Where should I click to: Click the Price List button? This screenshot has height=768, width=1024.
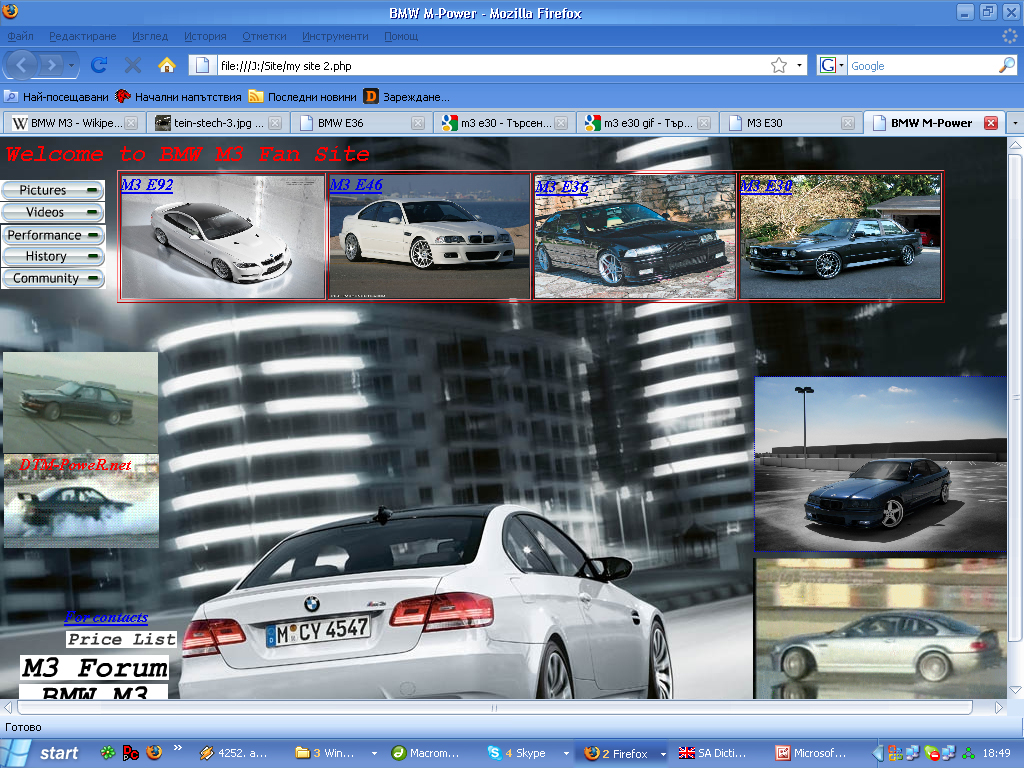click(121, 639)
